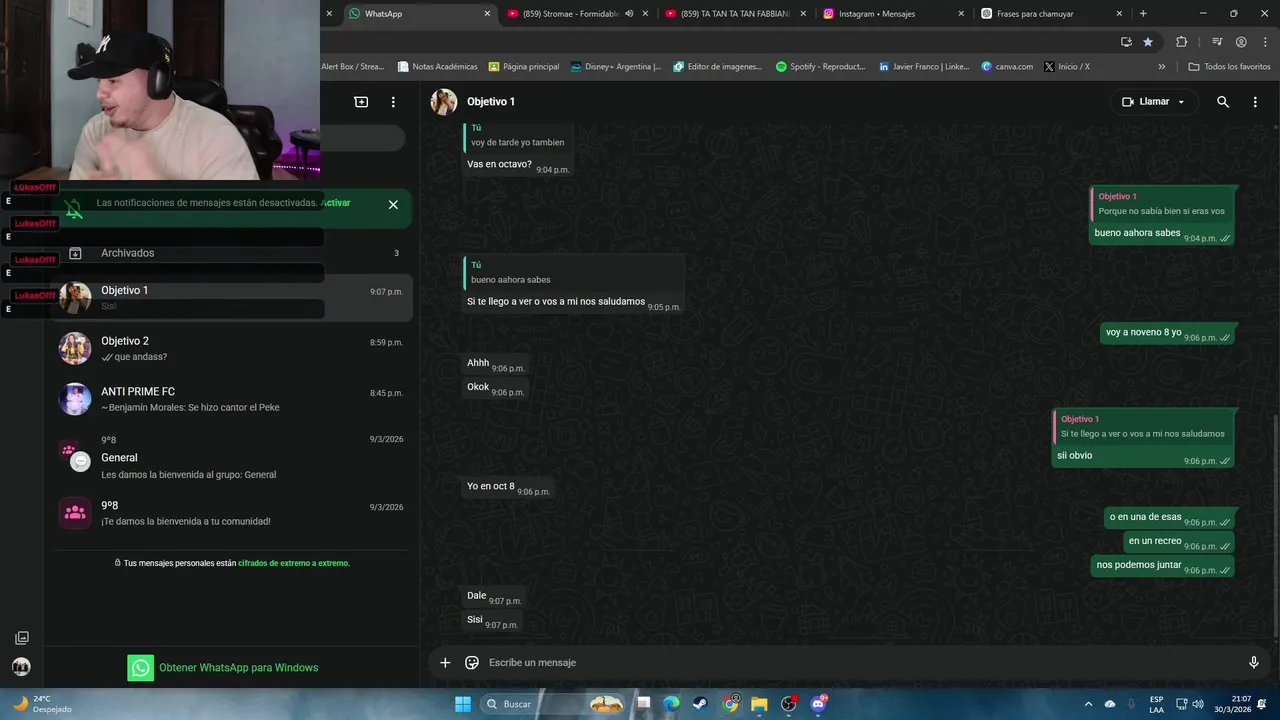Click the browser profile avatar icon

pos(1241,42)
